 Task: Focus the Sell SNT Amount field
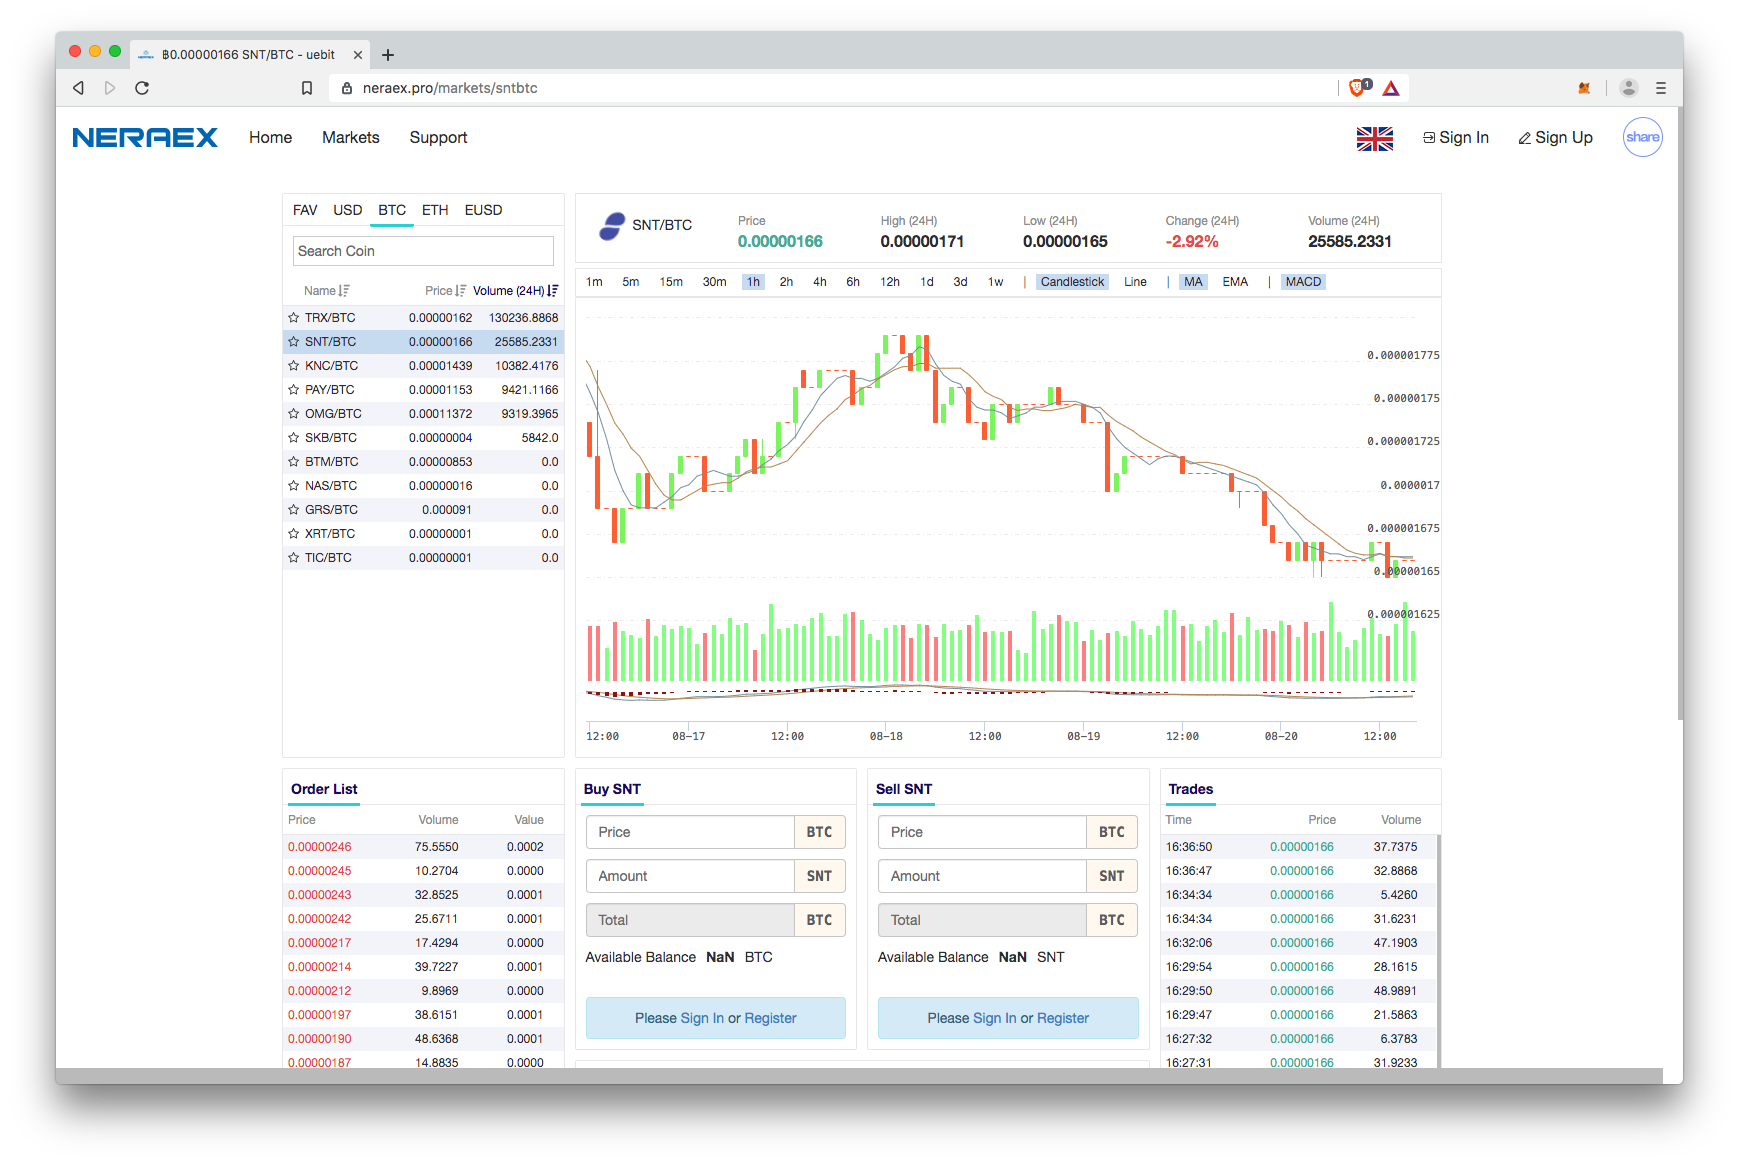click(982, 876)
